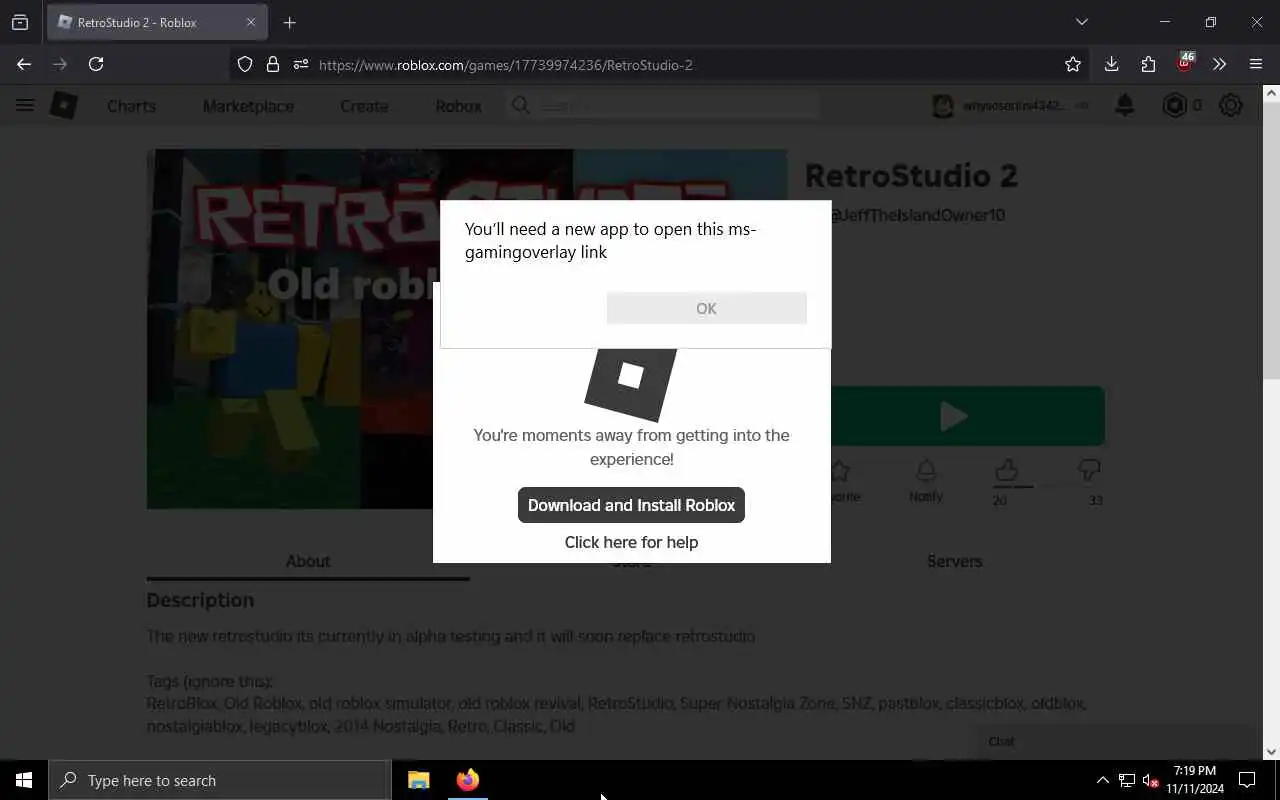This screenshot has width=1280, height=800.
Task: Open the Firefox View icon
Action: [20, 22]
